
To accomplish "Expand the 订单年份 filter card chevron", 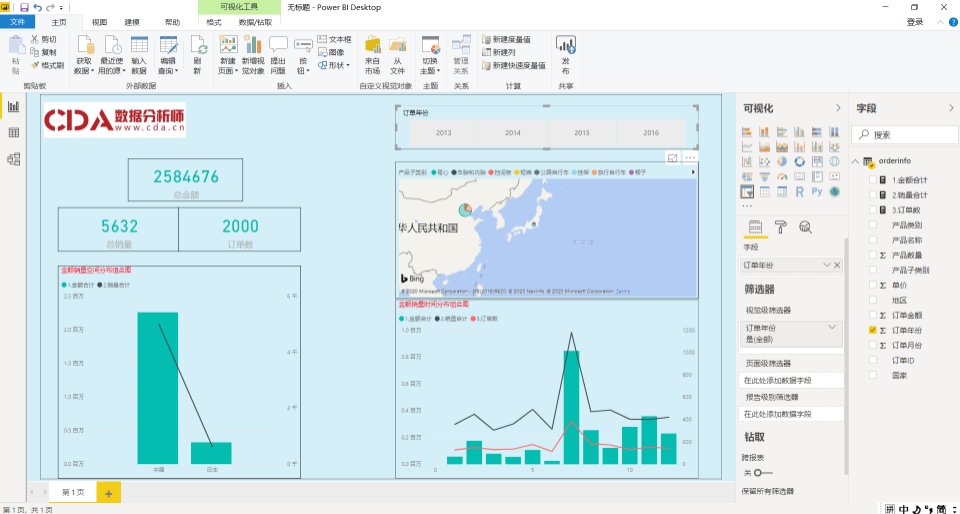I will point(832,327).
